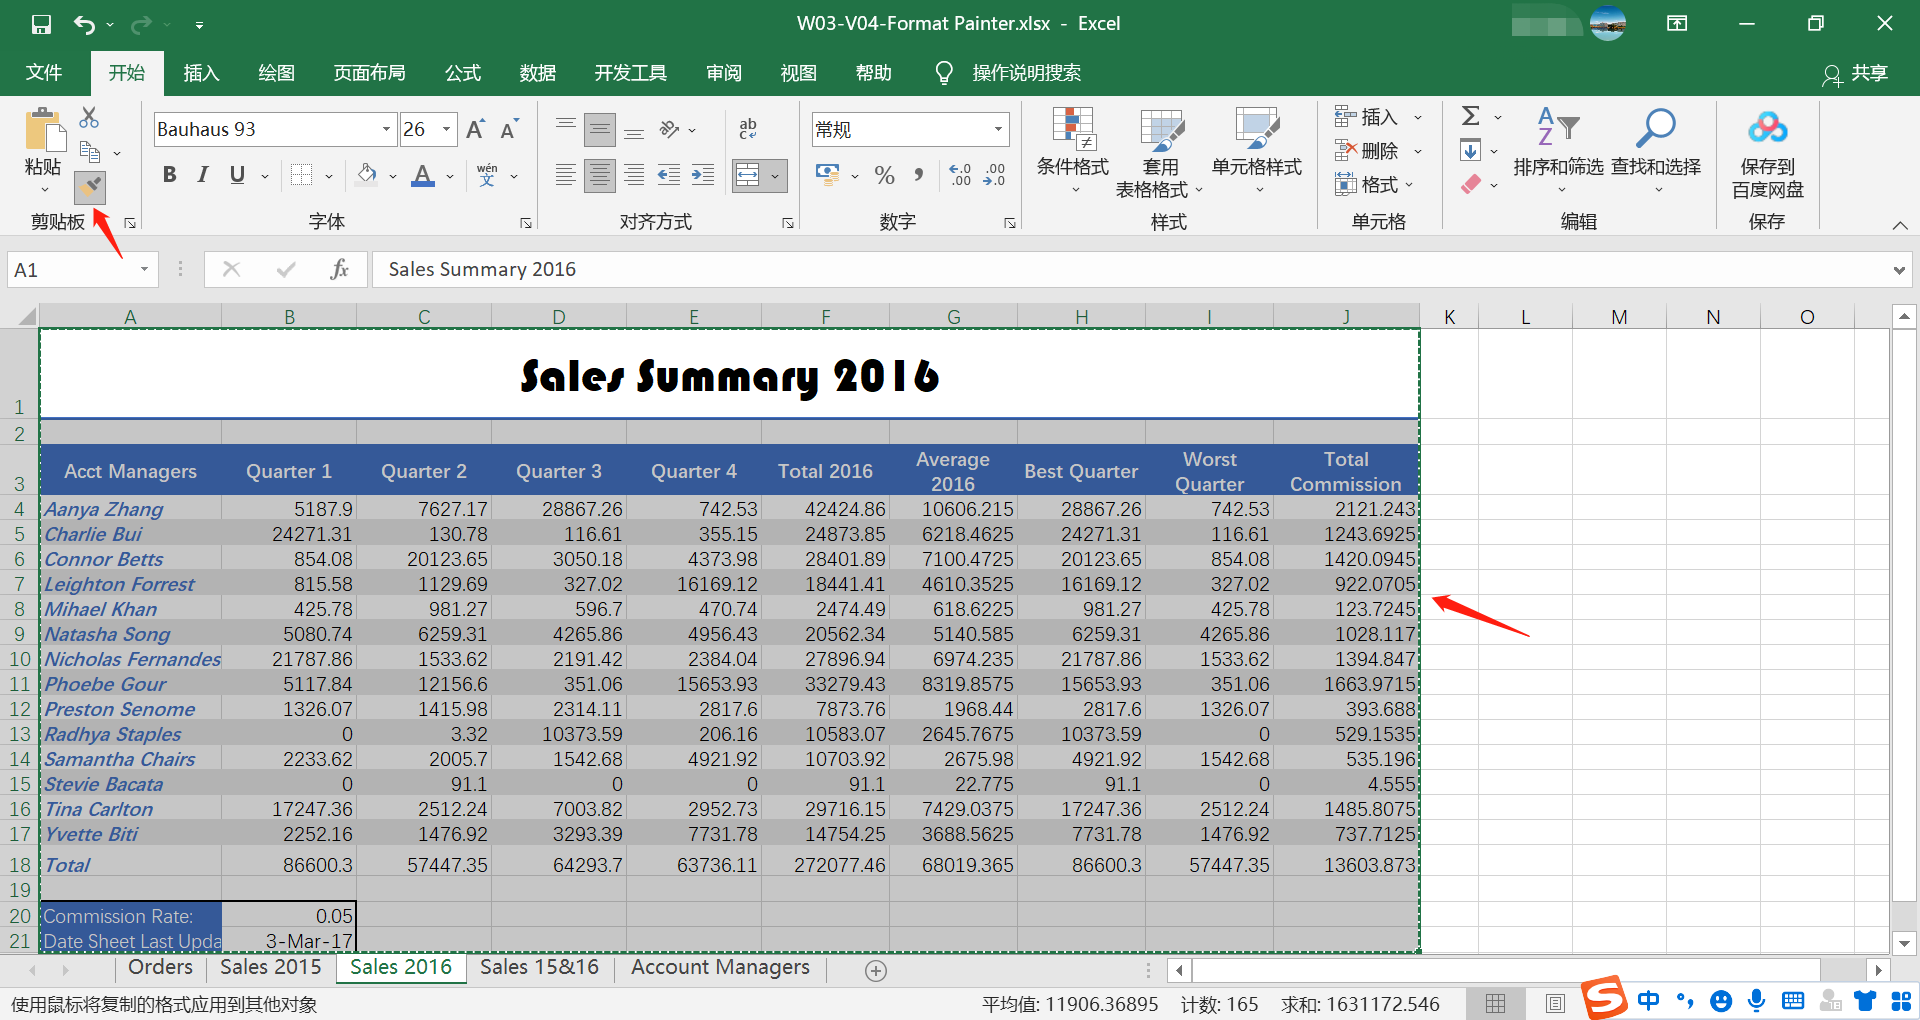Apply percent style with % icon
Image resolution: width=1920 pixels, height=1020 pixels.
(884, 175)
